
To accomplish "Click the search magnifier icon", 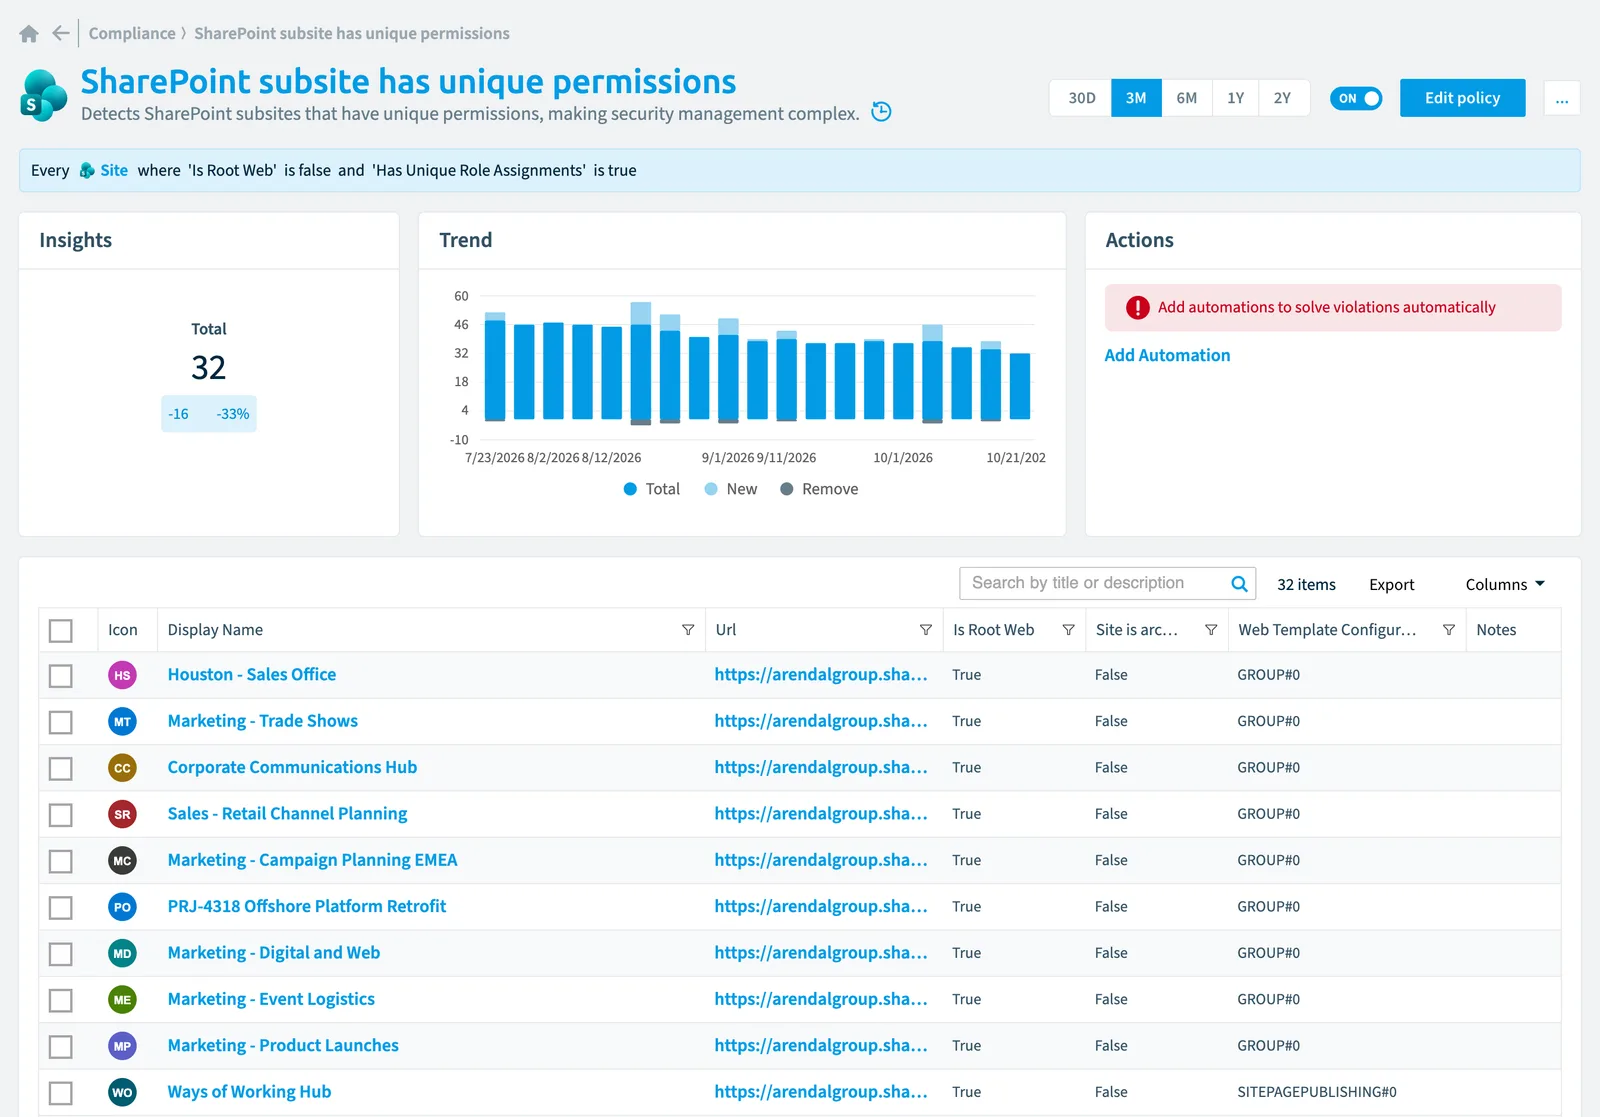I will 1239,584.
